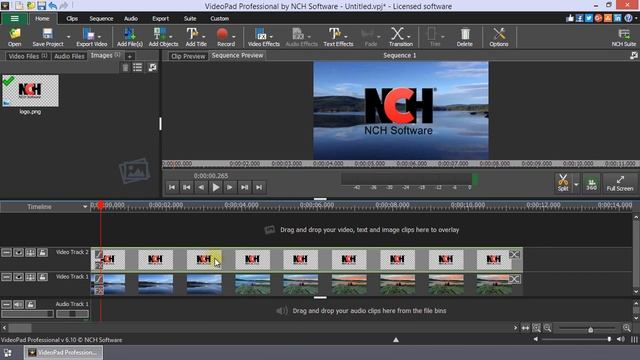
Task: Lock or unlock Video Track 1
Action: [x=42, y=277]
